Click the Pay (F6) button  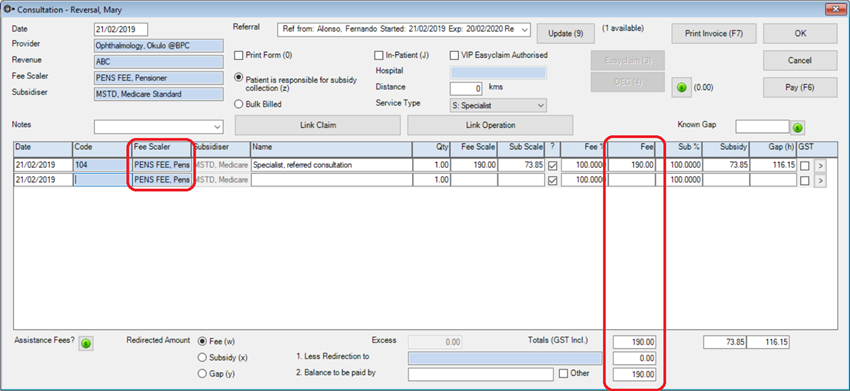click(800, 87)
